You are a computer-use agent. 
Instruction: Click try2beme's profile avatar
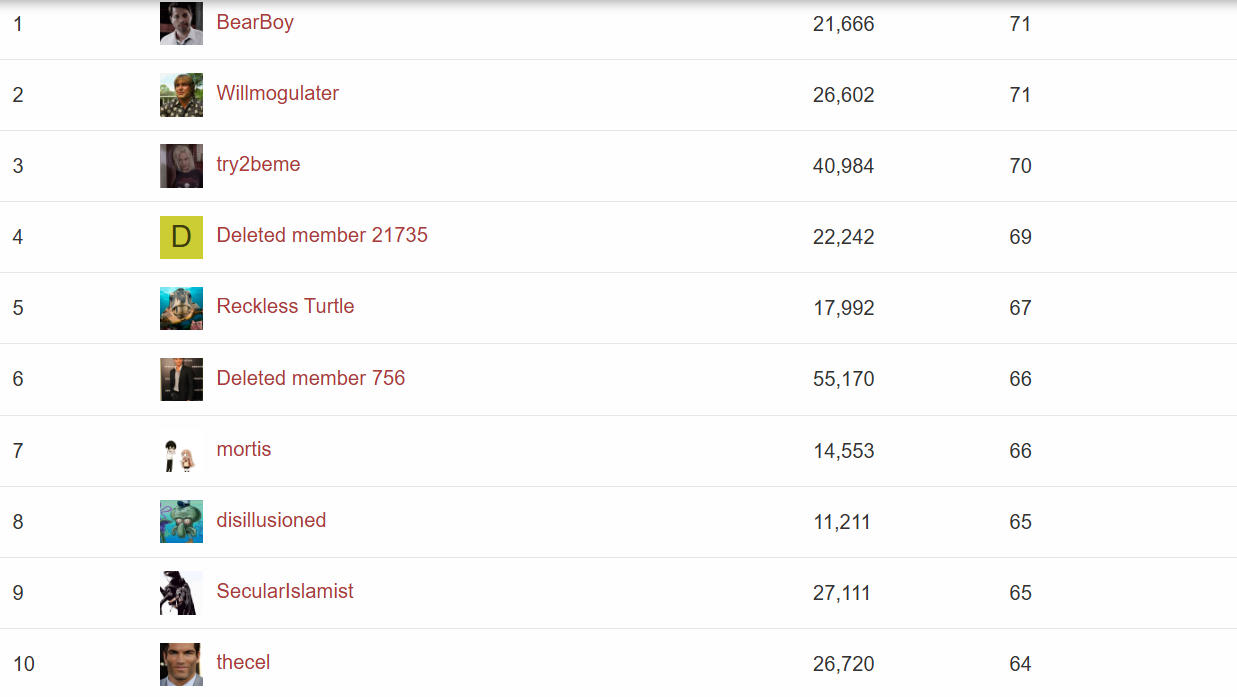tap(181, 166)
